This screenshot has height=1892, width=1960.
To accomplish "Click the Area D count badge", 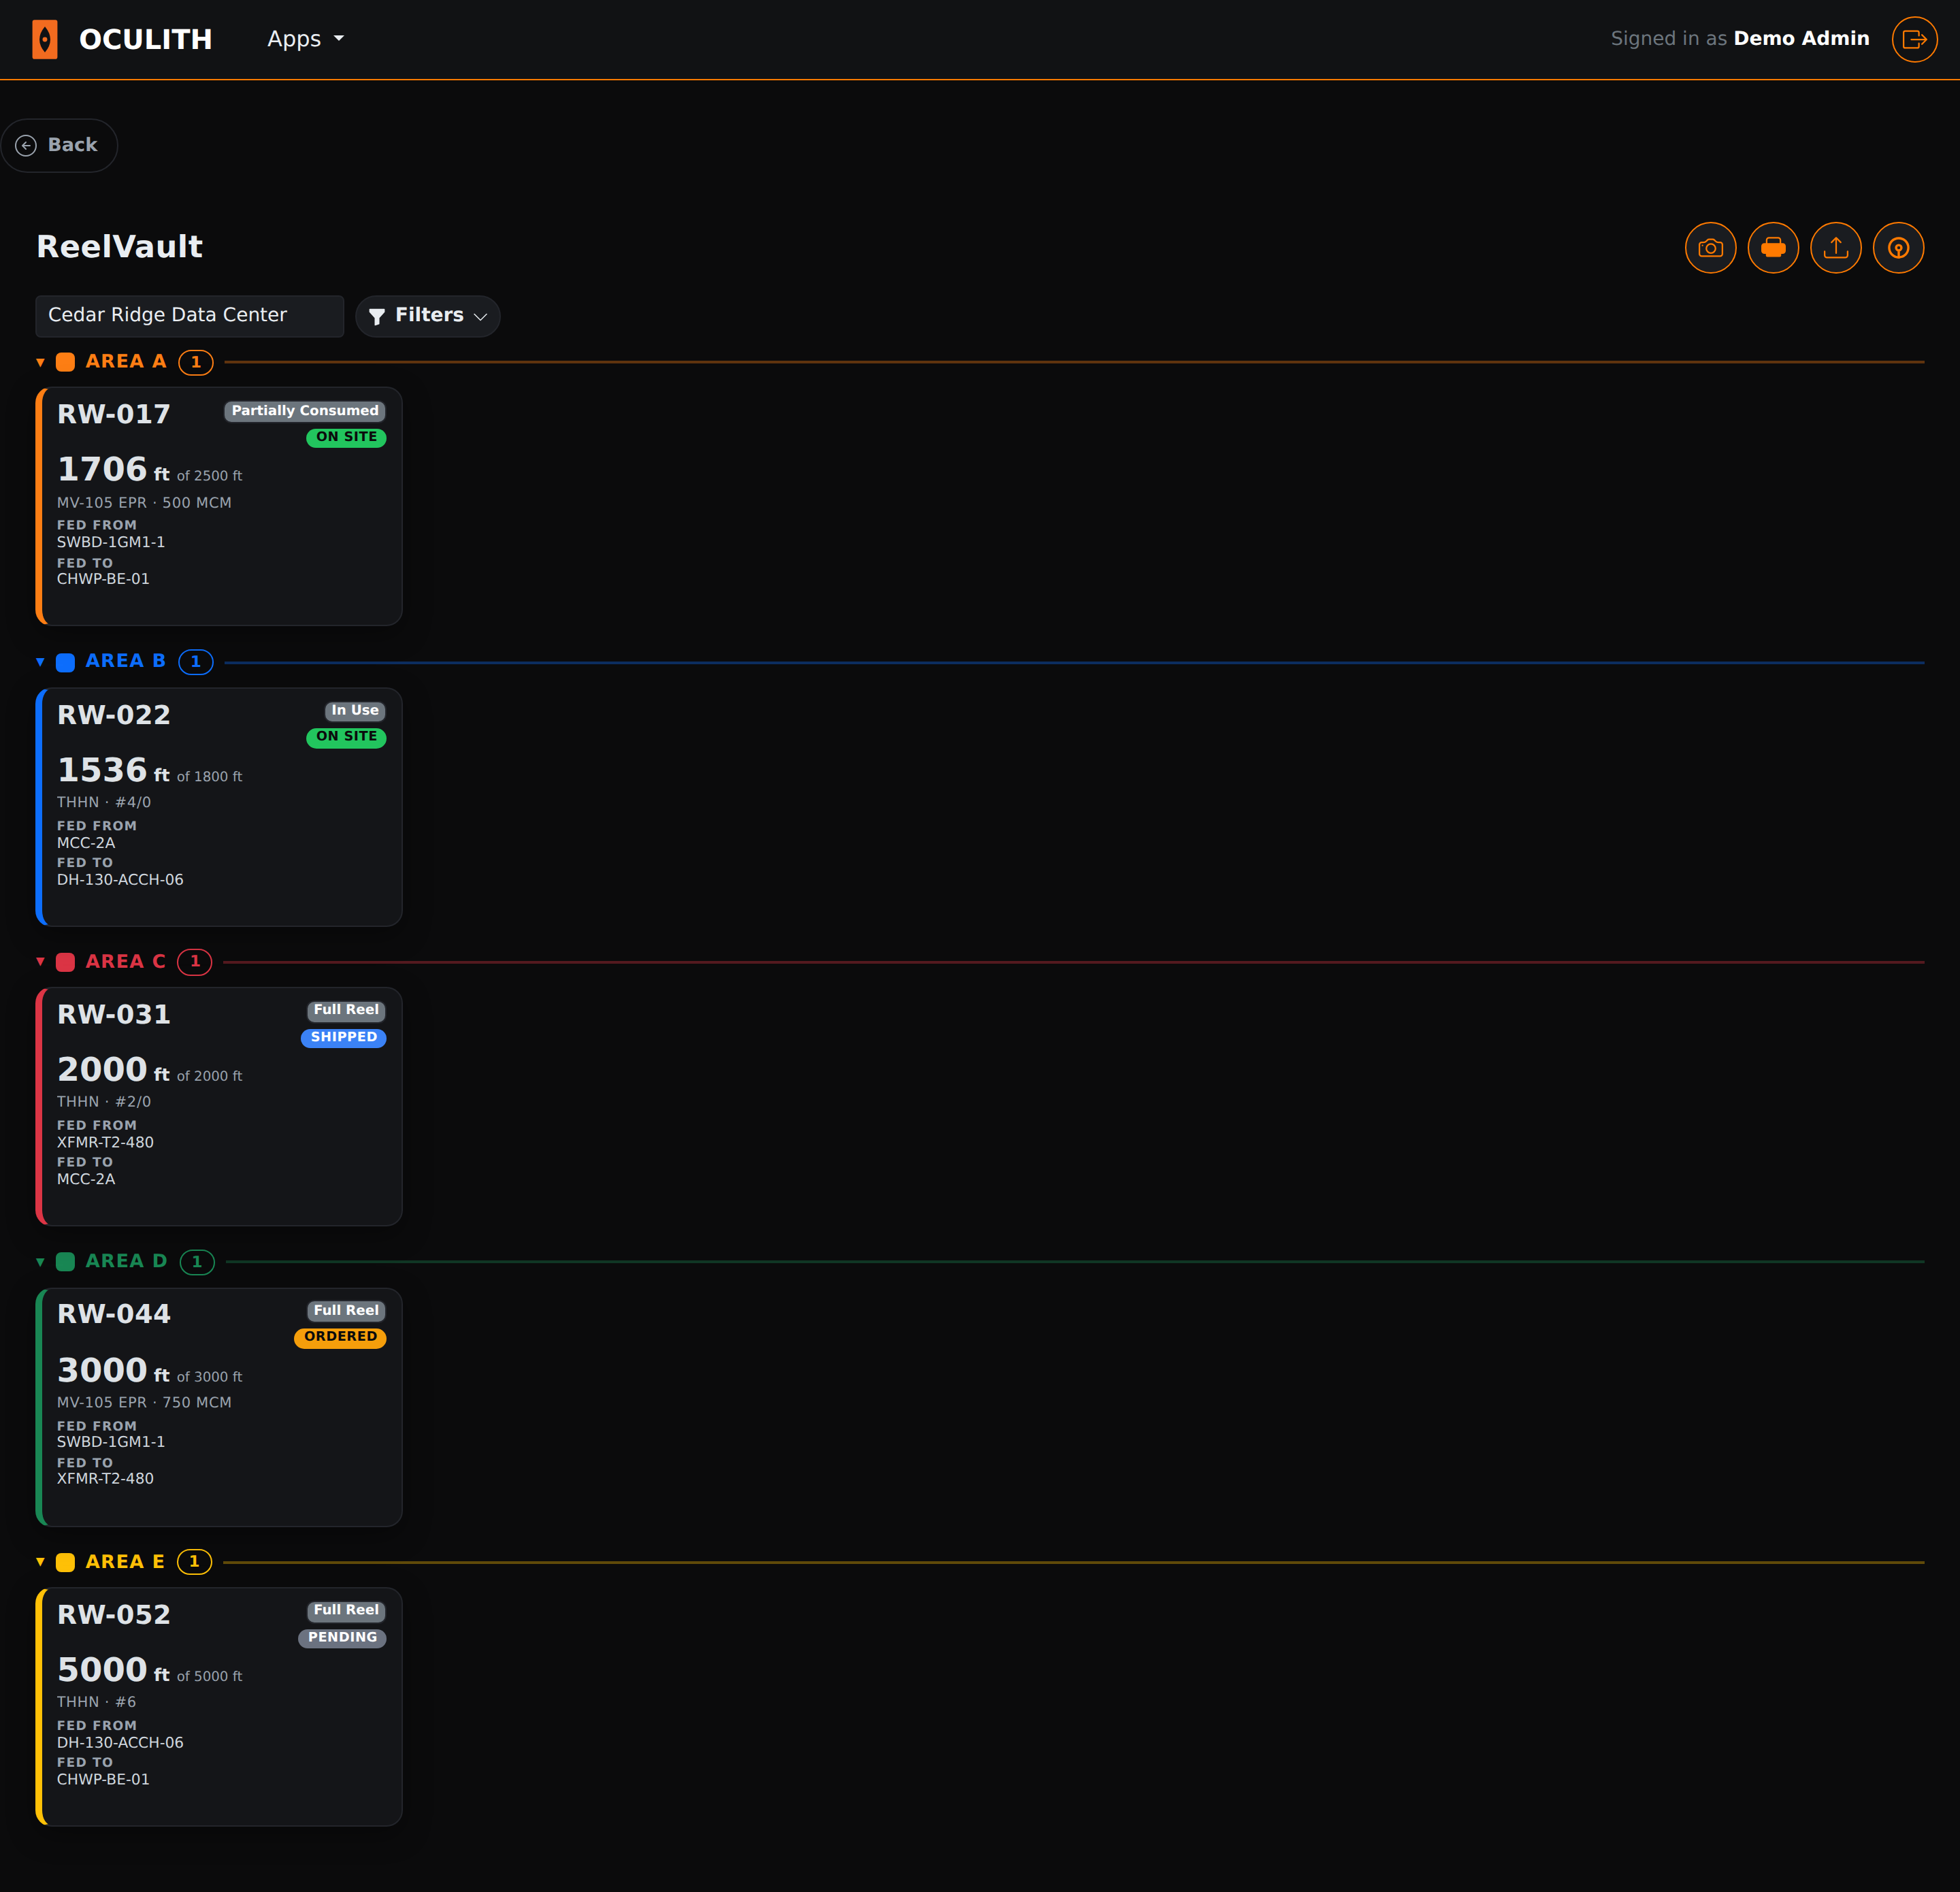I will (x=197, y=1262).
